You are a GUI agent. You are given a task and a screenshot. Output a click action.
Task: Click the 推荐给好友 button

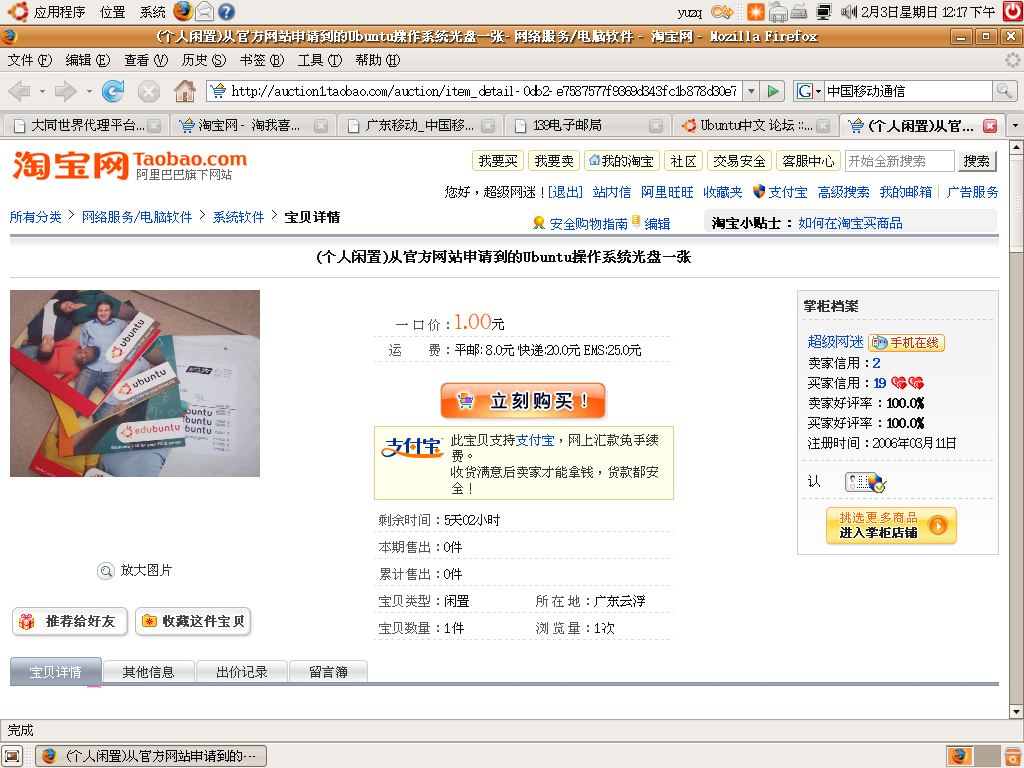[71, 621]
